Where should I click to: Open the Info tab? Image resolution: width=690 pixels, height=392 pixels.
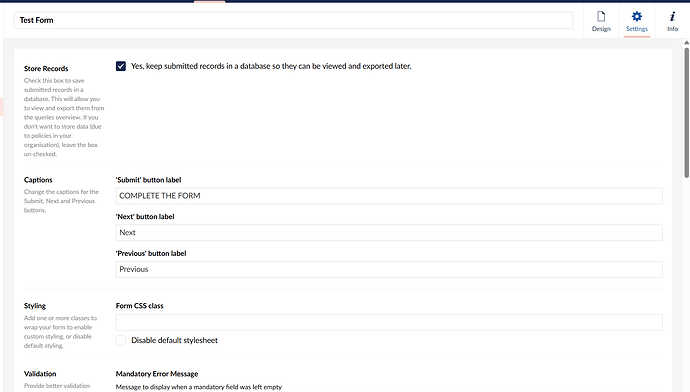click(x=672, y=21)
